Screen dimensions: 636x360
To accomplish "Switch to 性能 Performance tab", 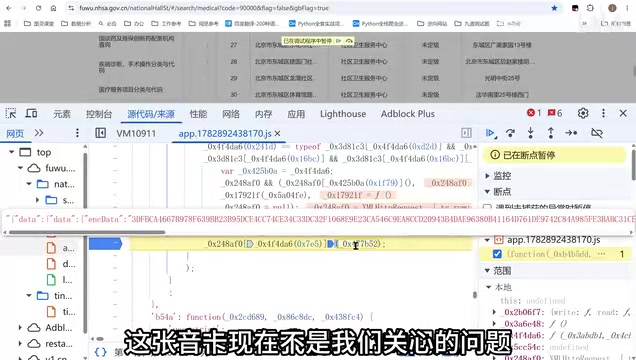I will click(198, 114).
